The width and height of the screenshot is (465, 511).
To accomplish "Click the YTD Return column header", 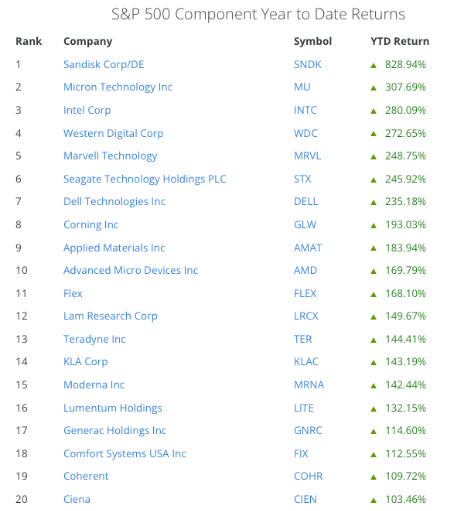I will click(x=400, y=41).
